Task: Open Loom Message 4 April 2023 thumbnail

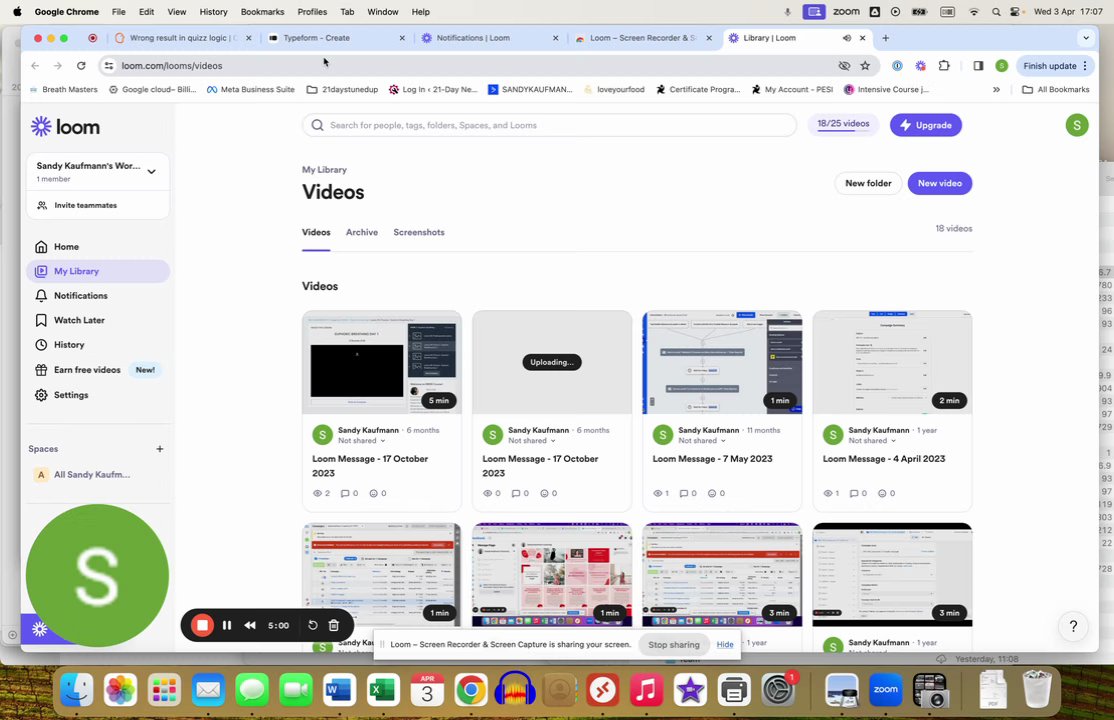Action: (x=892, y=362)
